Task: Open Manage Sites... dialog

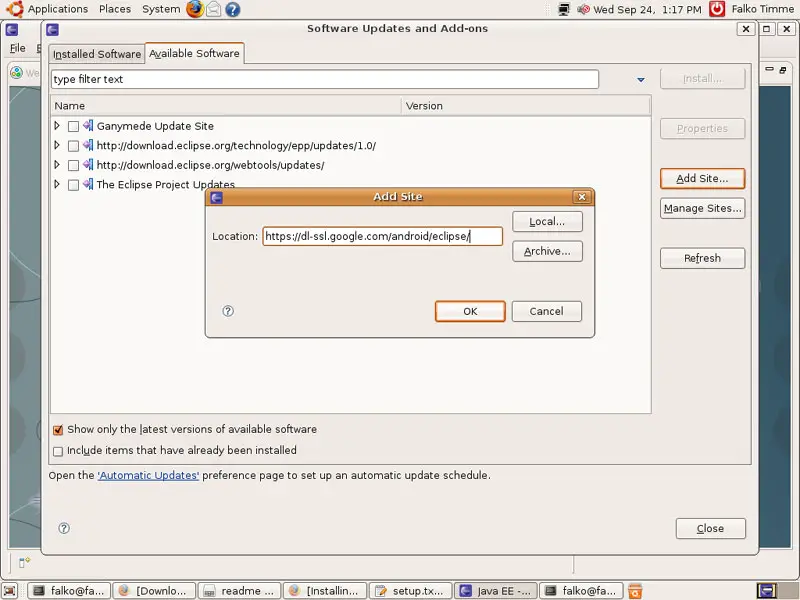Action: pyautogui.click(x=702, y=208)
